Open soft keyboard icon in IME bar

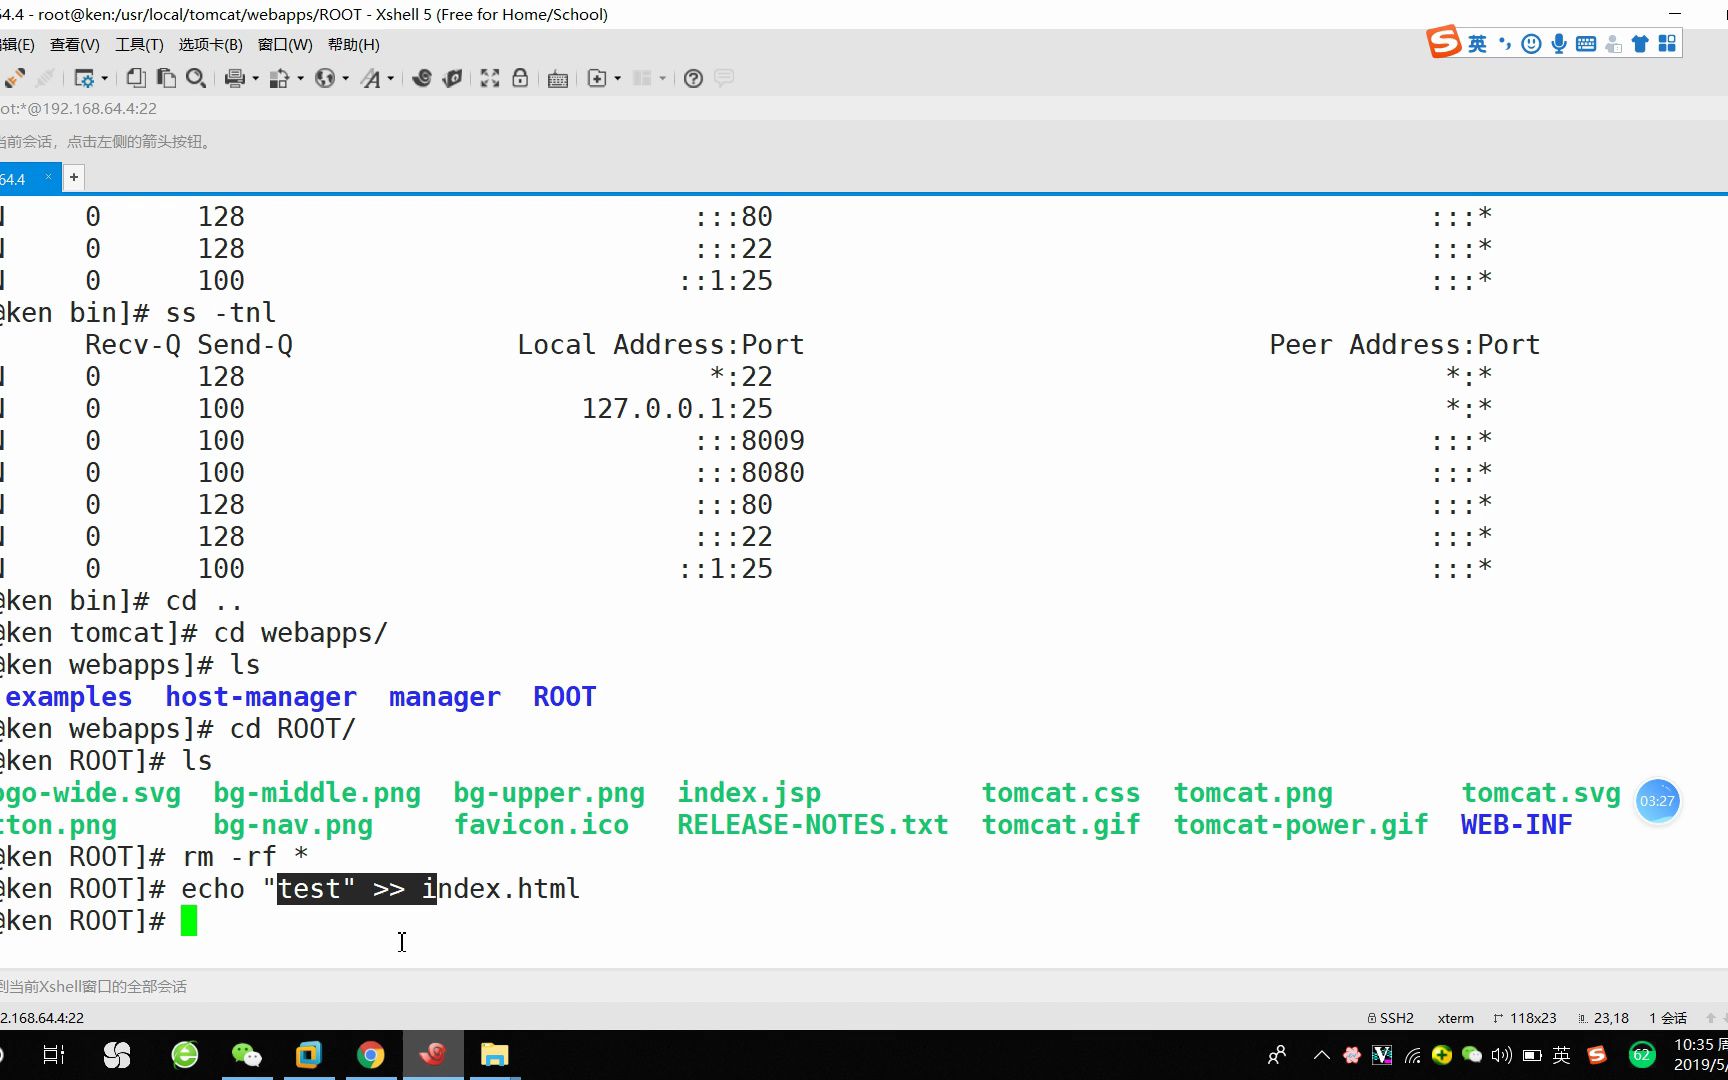point(1586,44)
